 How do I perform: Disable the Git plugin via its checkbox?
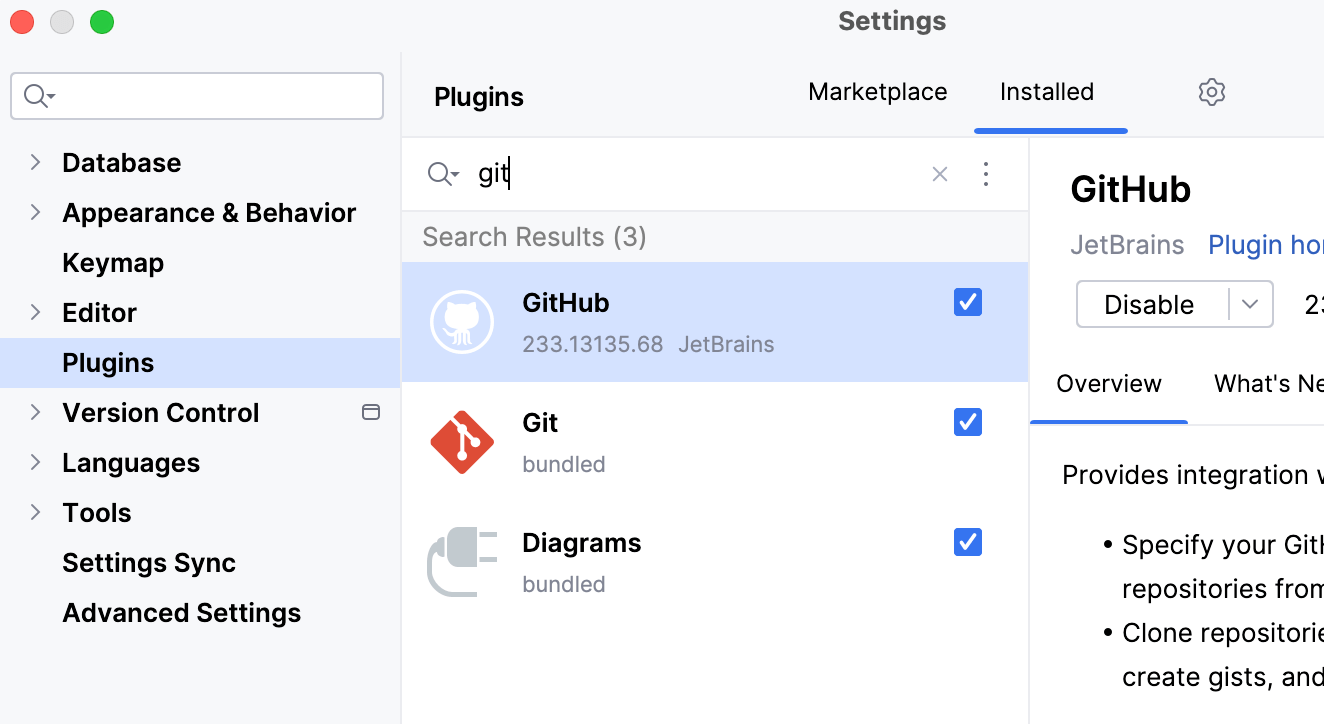tap(967, 421)
